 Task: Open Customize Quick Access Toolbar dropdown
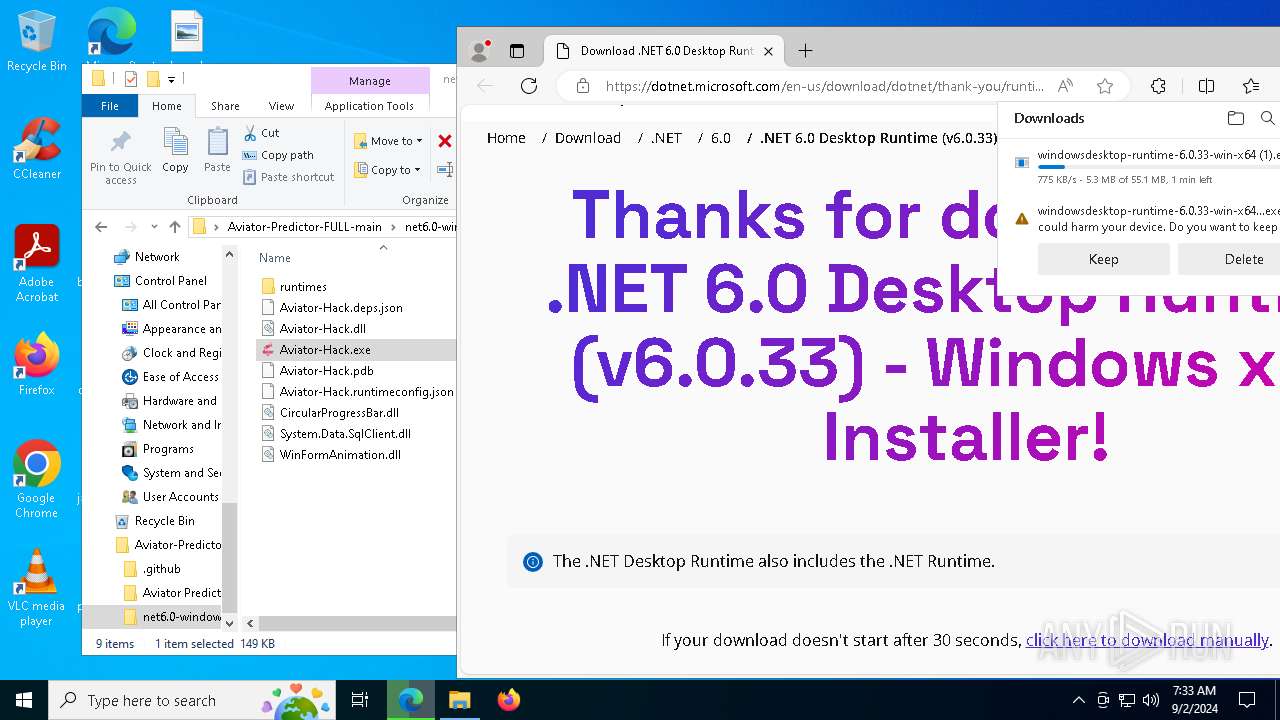pyautogui.click(x=172, y=80)
